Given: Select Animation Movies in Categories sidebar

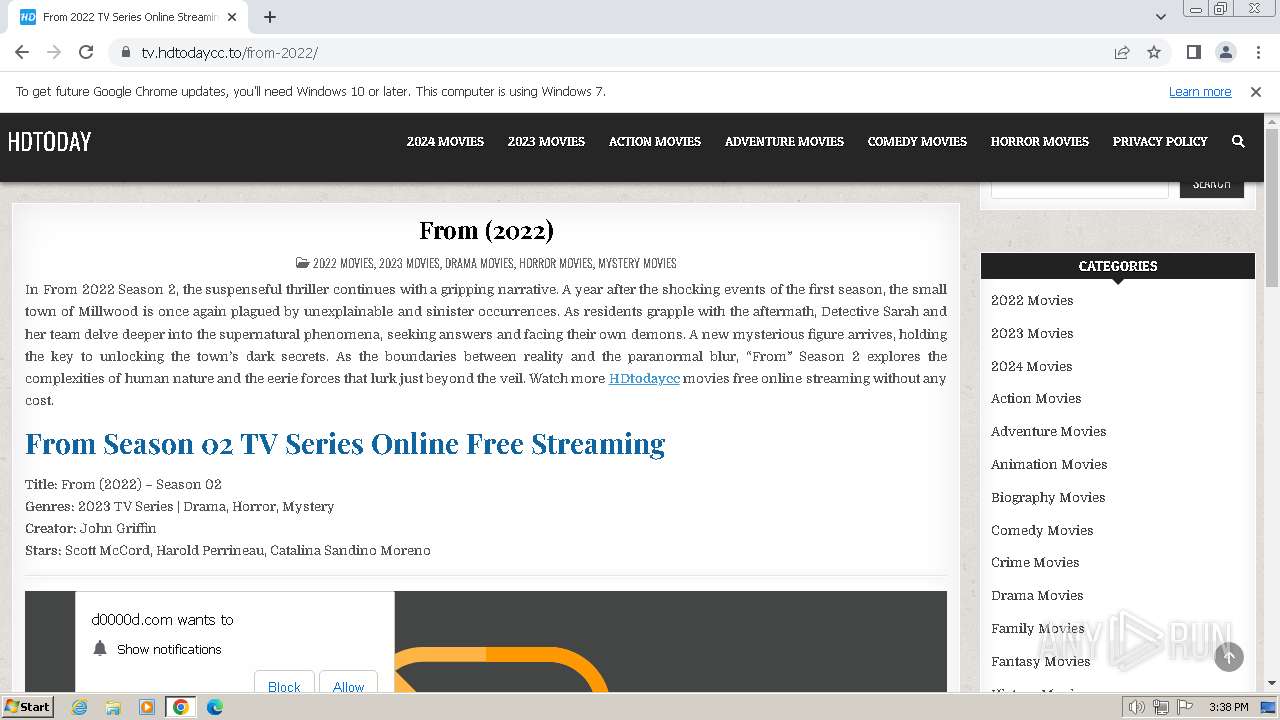Looking at the screenshot, I should point(1049,464).
